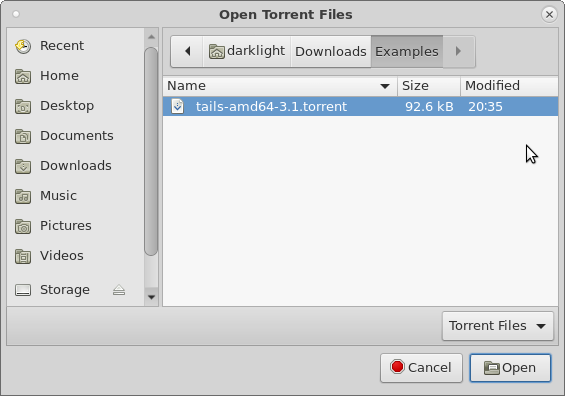
Task: Click the Videos folder icon
Action: click(23, 256)
